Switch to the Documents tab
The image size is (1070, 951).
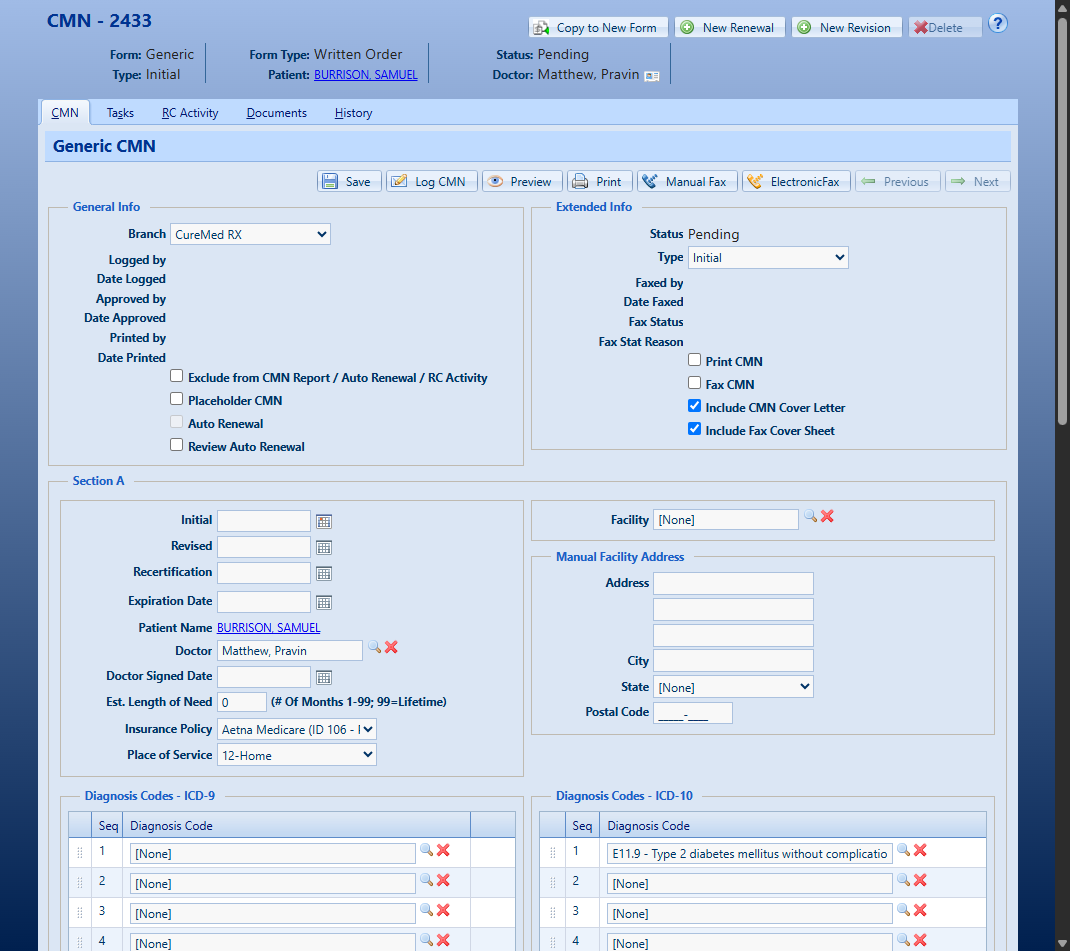[x=276, y=113]
